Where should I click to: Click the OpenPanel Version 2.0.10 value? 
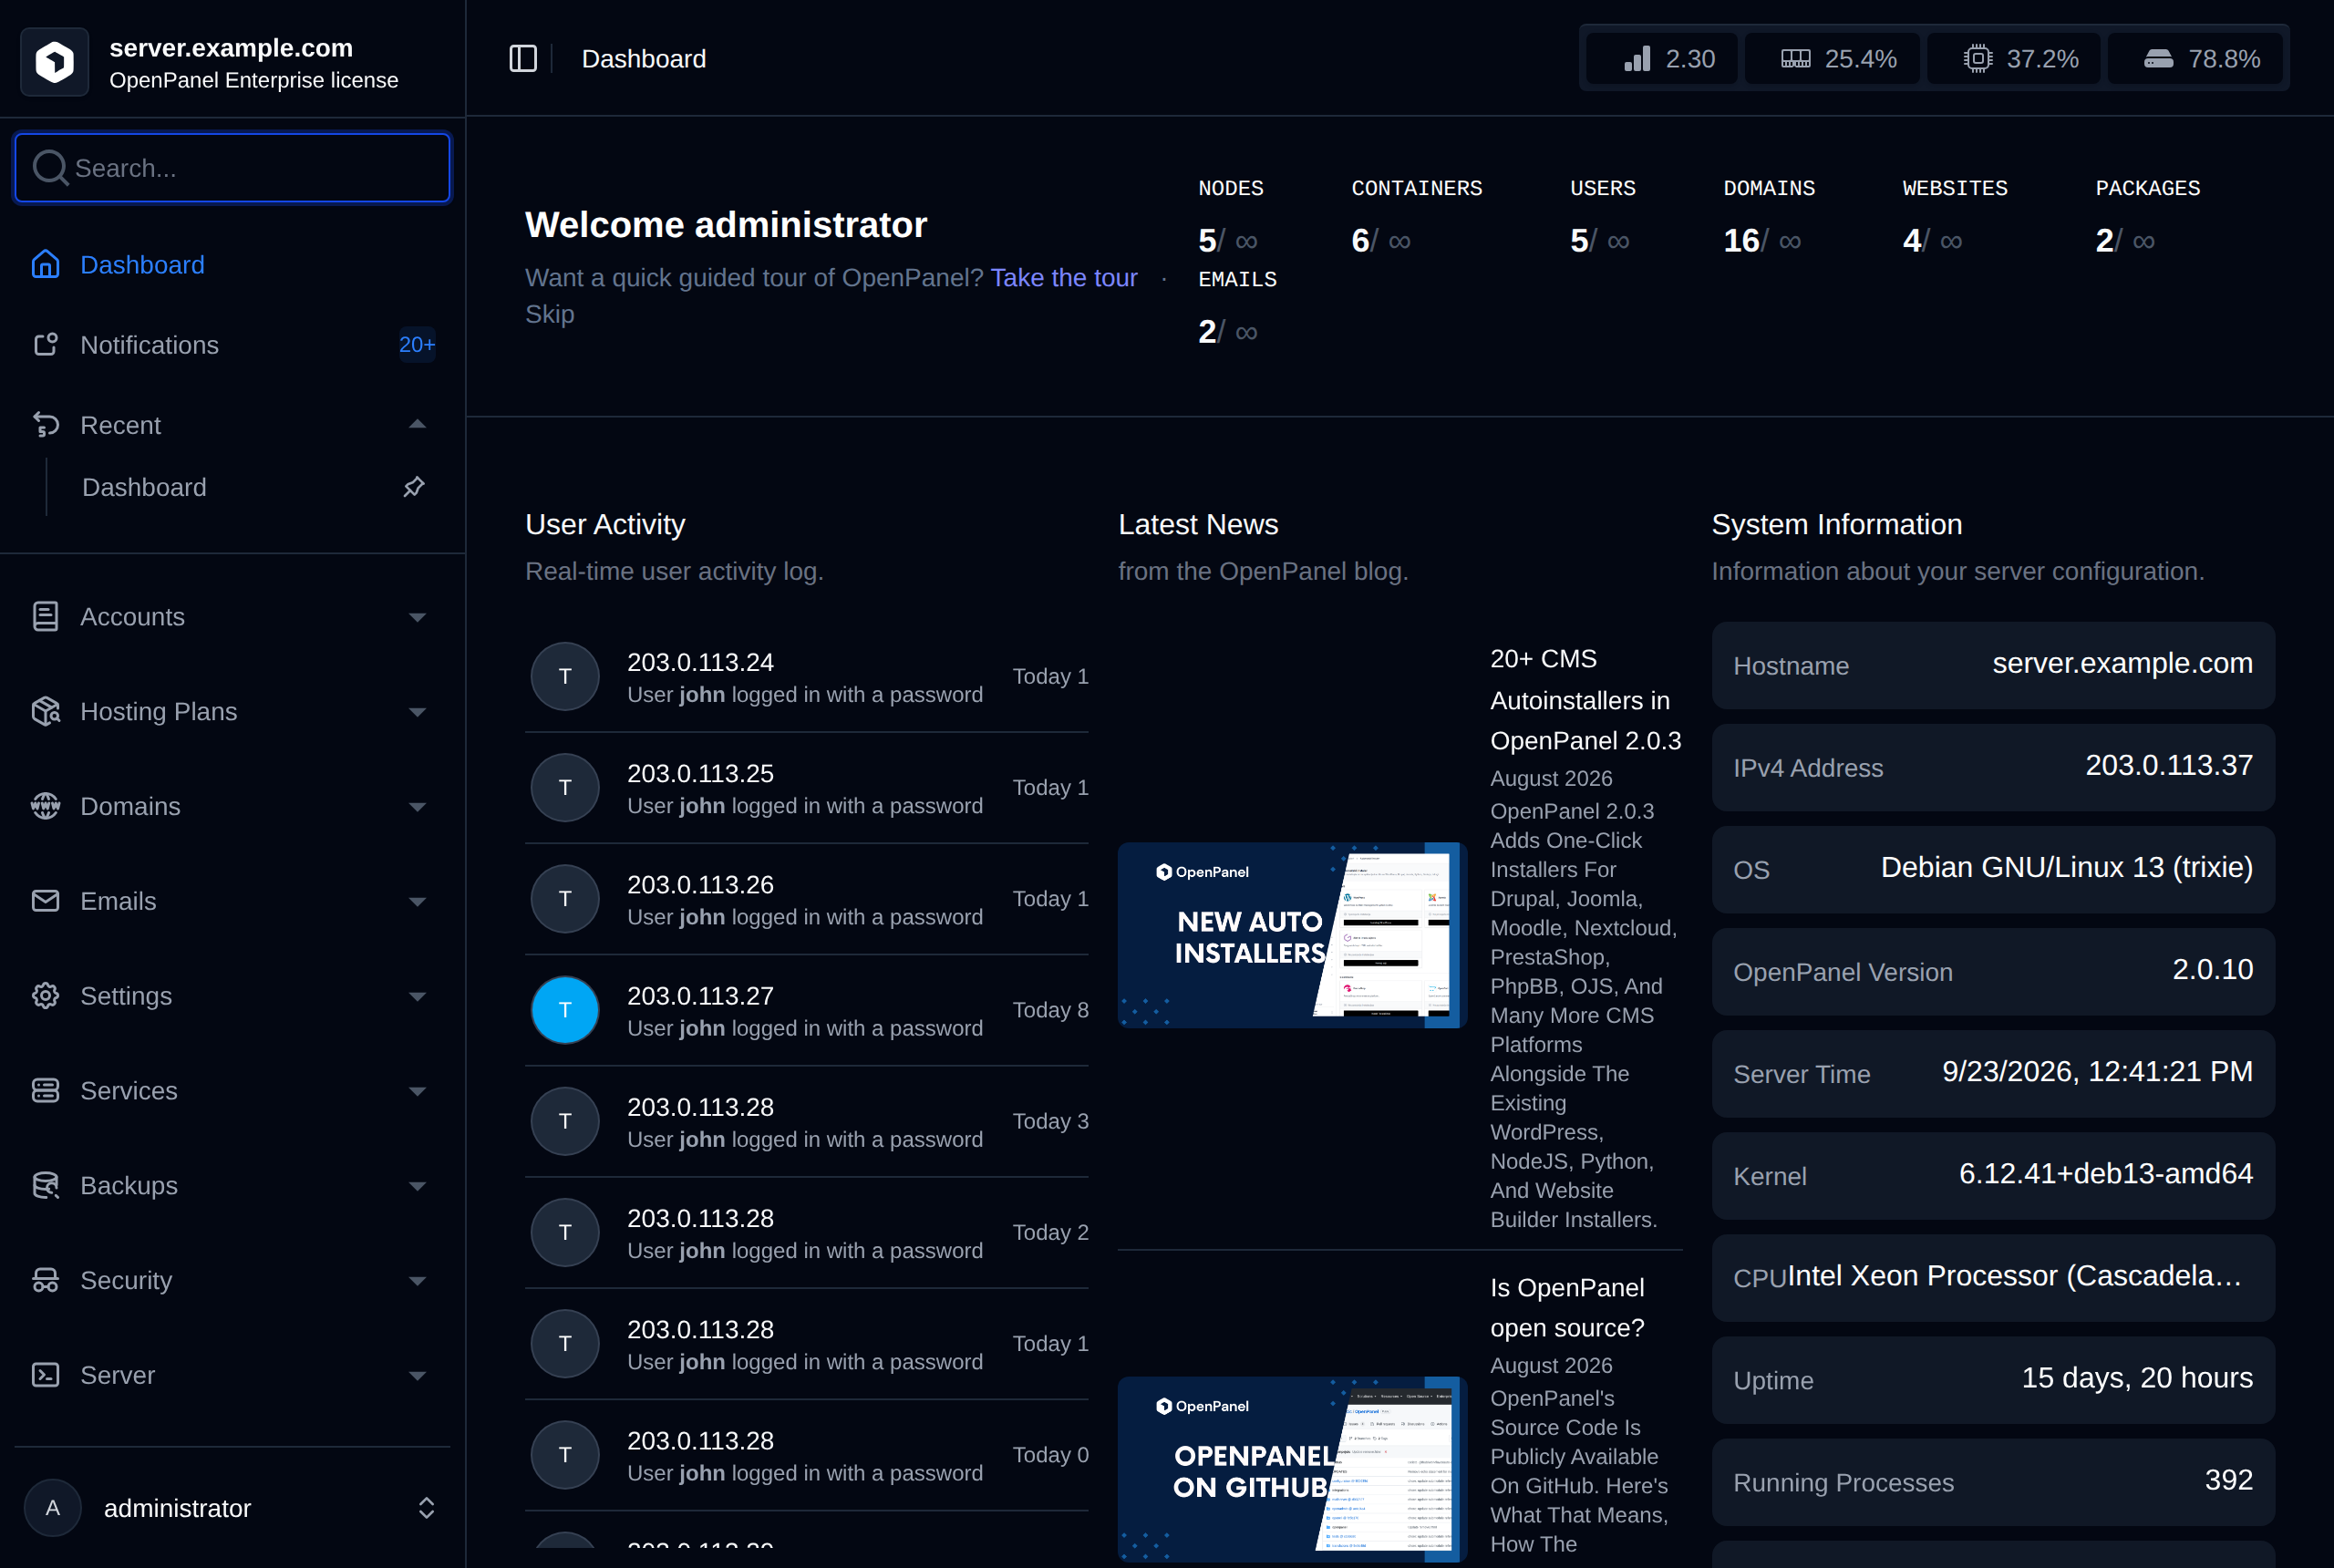[x=2211, y=969]
